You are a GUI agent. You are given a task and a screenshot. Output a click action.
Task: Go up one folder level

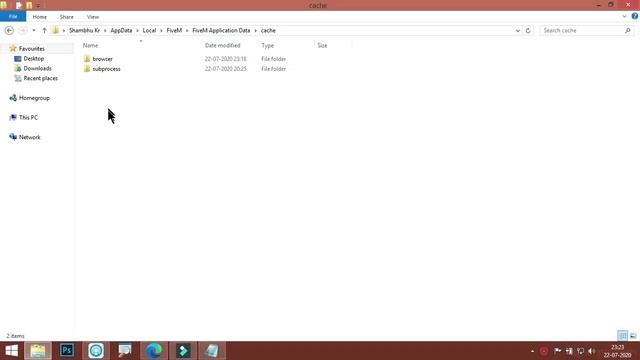pos(44,31)
